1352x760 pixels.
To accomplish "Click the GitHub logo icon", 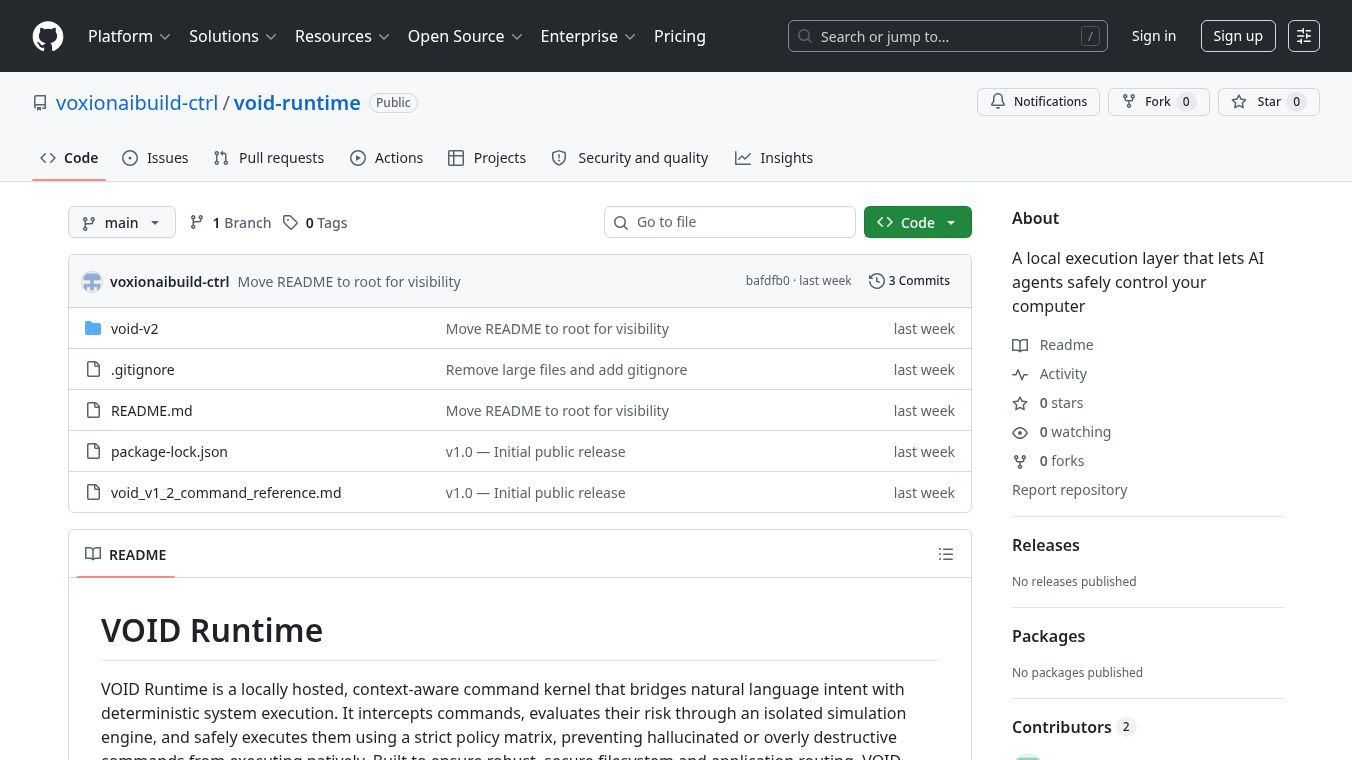I will click(x=48, y=36).
